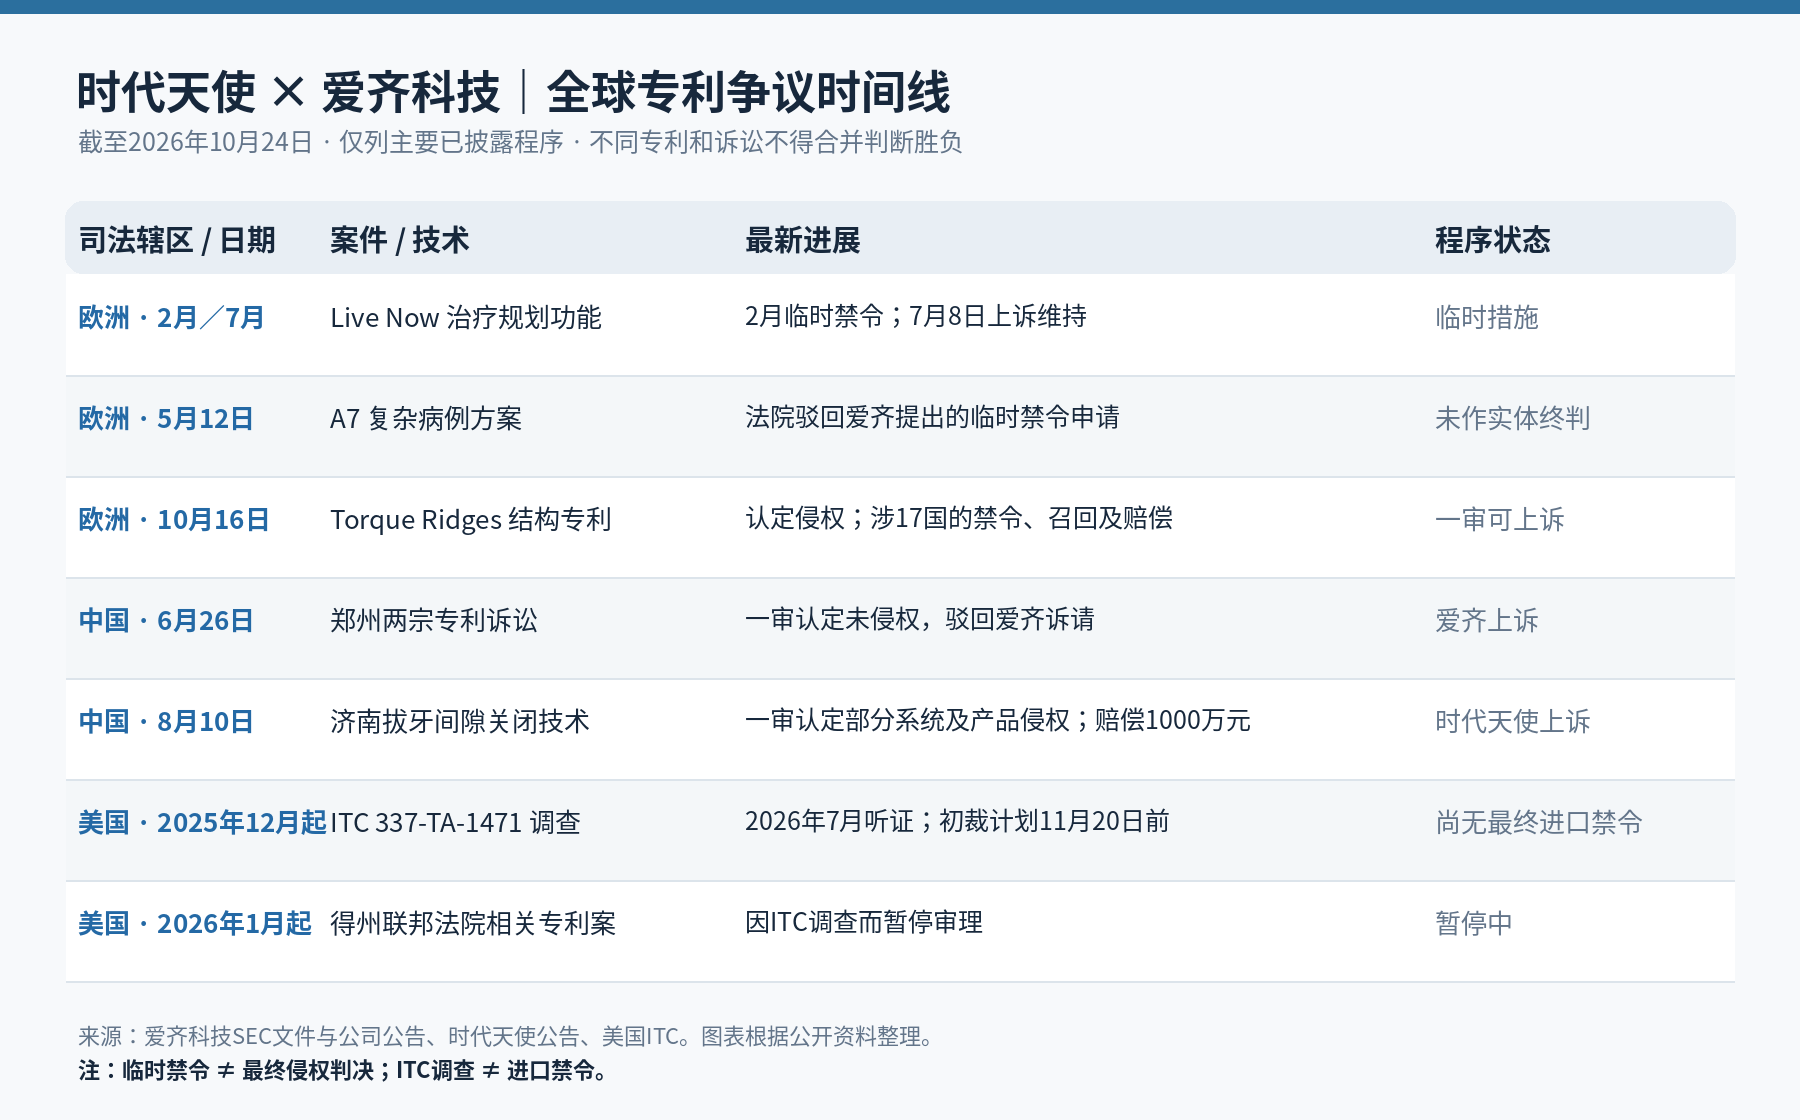Image resolution: width=1800 pixels, height=1120 pixels.
Task: Click Torque Ridges 结构专利 cell
Action: pyautogui.click(x=471, y=520)
